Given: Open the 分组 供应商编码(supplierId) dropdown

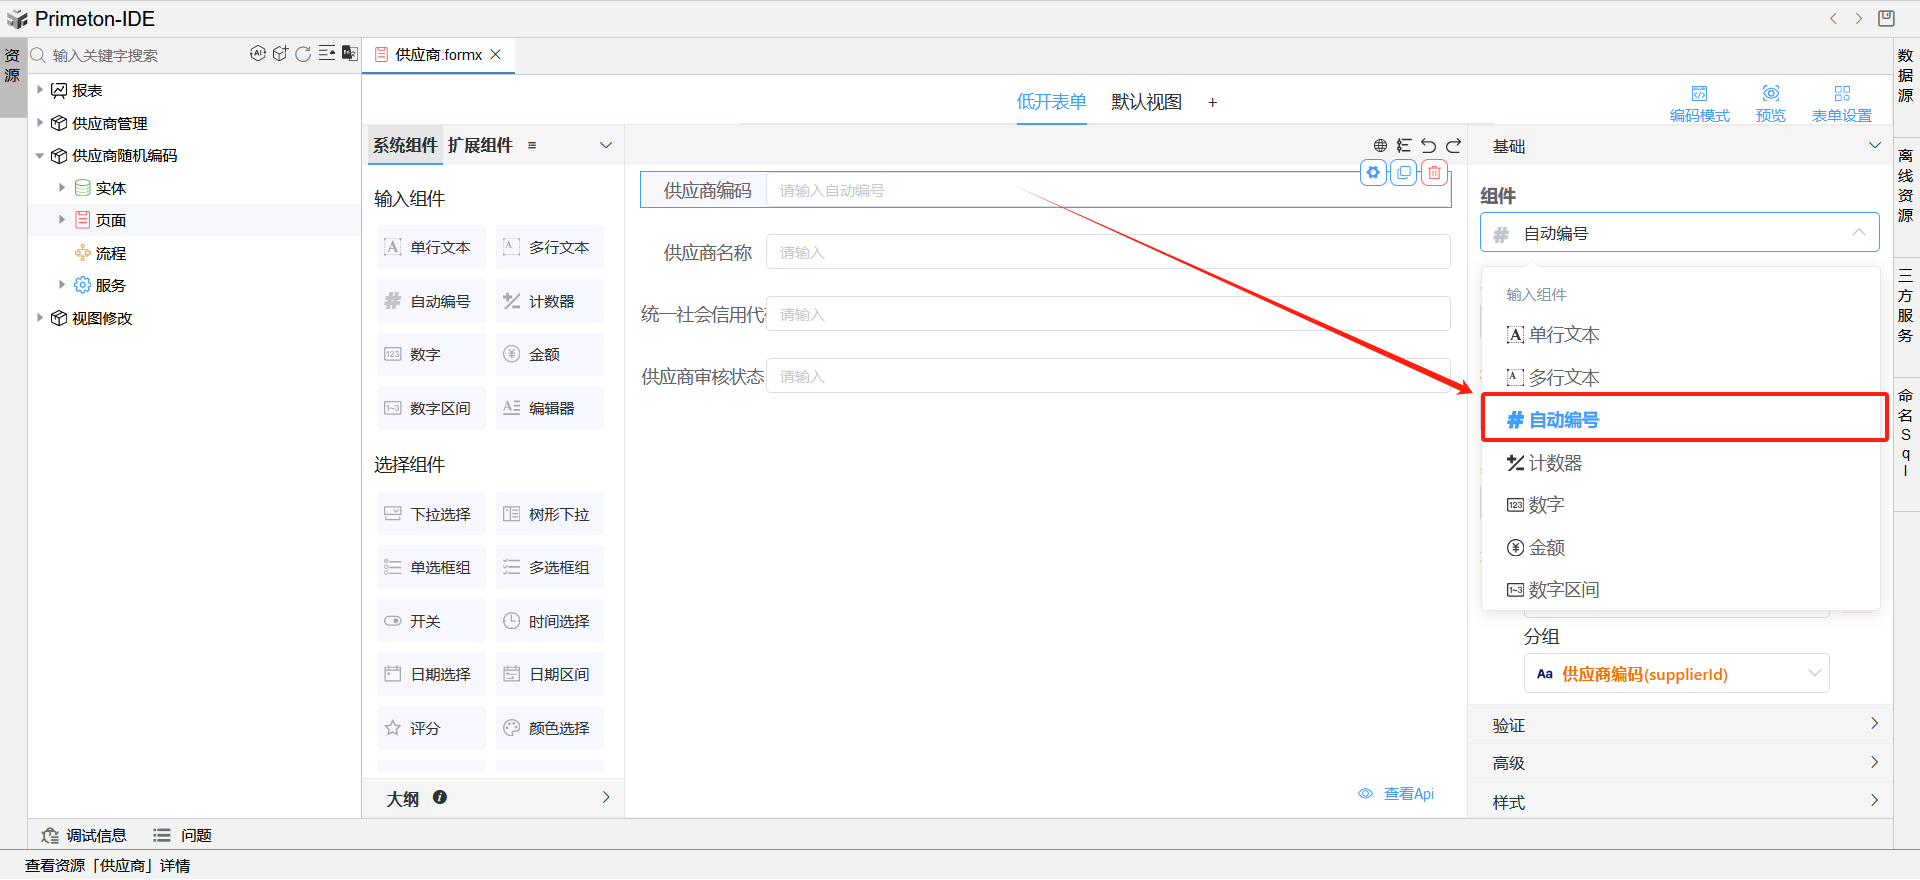Looking at the screenshot, I should pos(1676,674).
